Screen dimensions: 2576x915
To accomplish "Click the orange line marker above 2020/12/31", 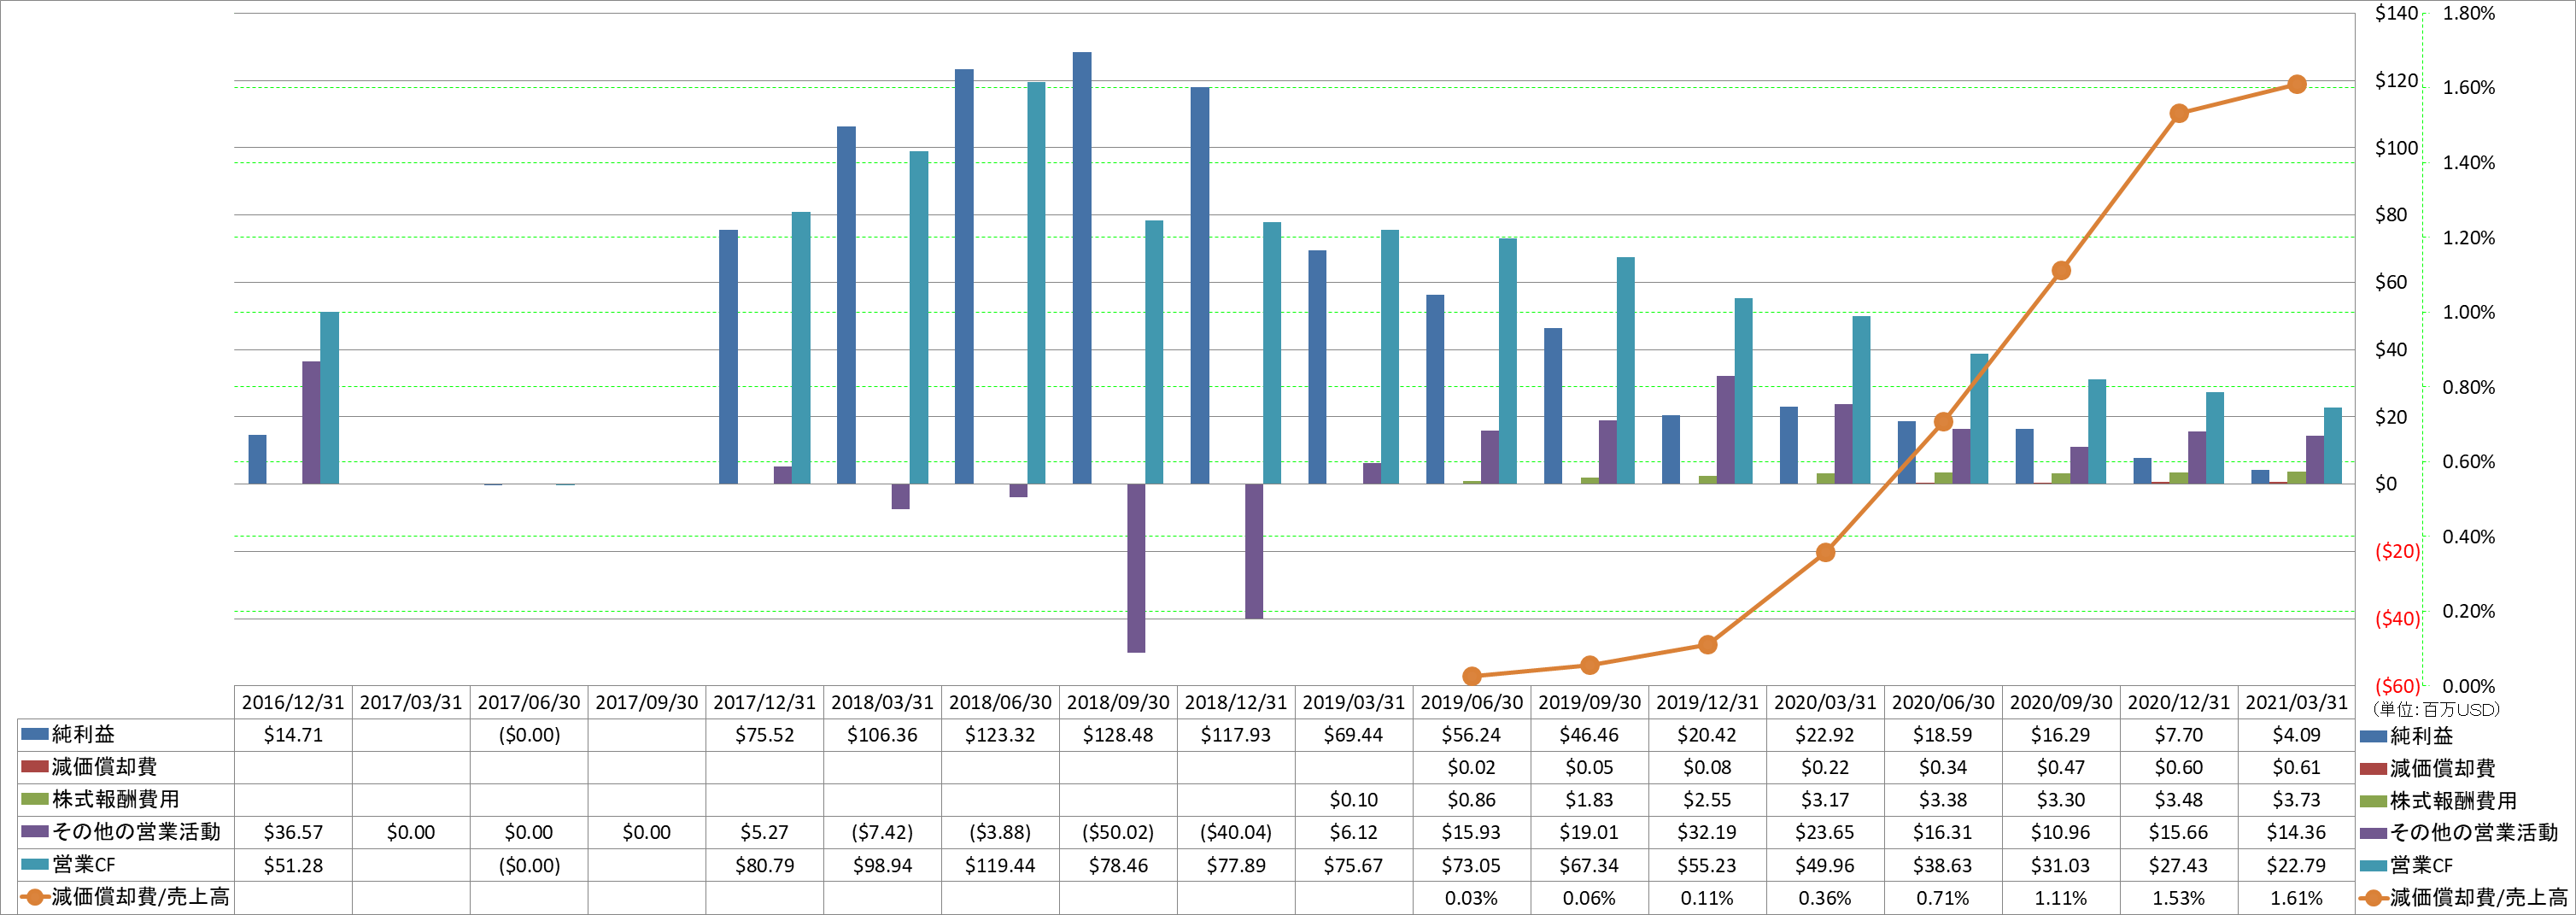I will (x=2179, y=114).
